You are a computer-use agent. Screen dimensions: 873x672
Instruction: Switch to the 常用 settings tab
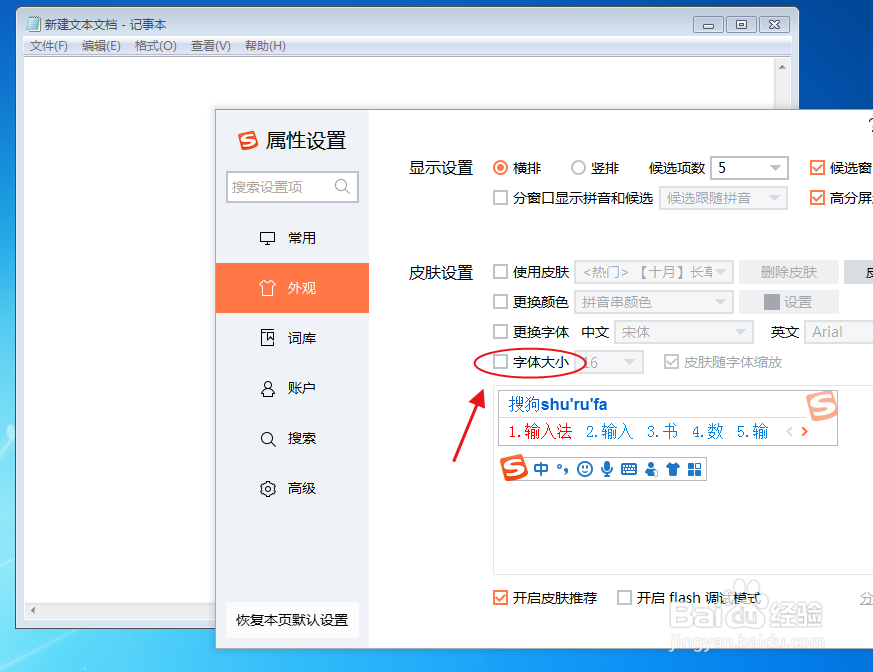pos(292,238)
